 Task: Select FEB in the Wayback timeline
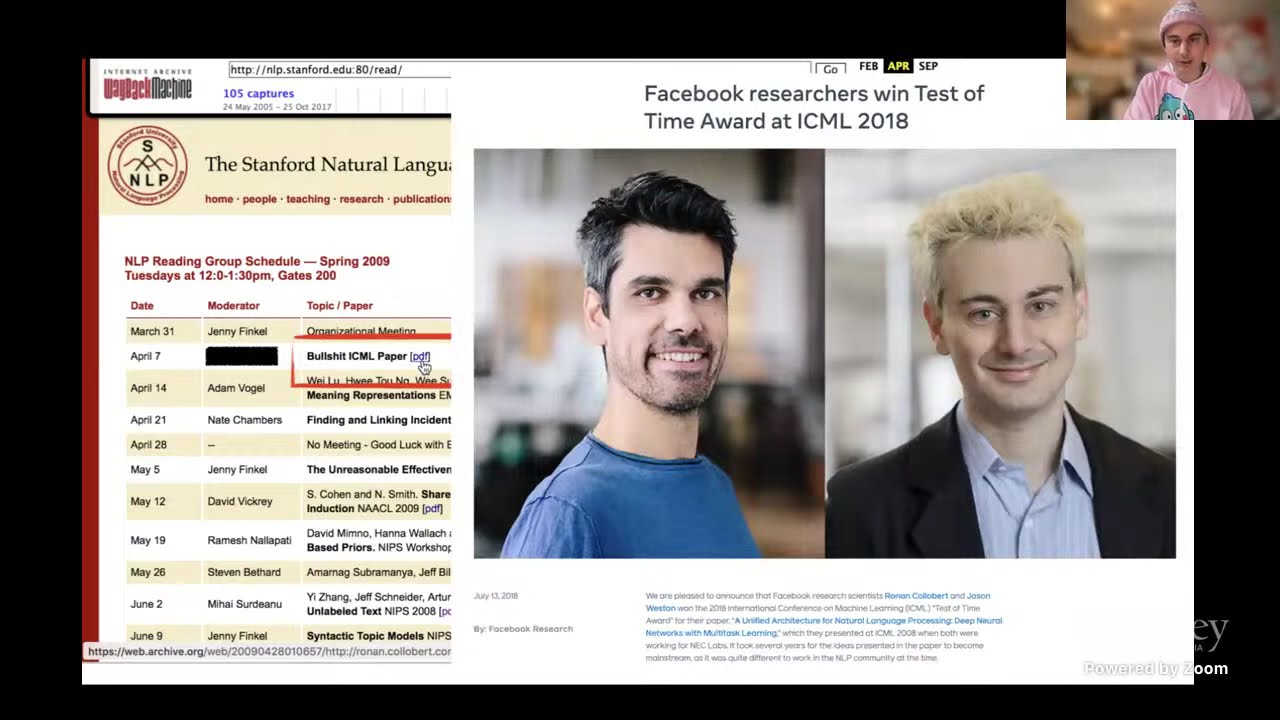point(868,66)
